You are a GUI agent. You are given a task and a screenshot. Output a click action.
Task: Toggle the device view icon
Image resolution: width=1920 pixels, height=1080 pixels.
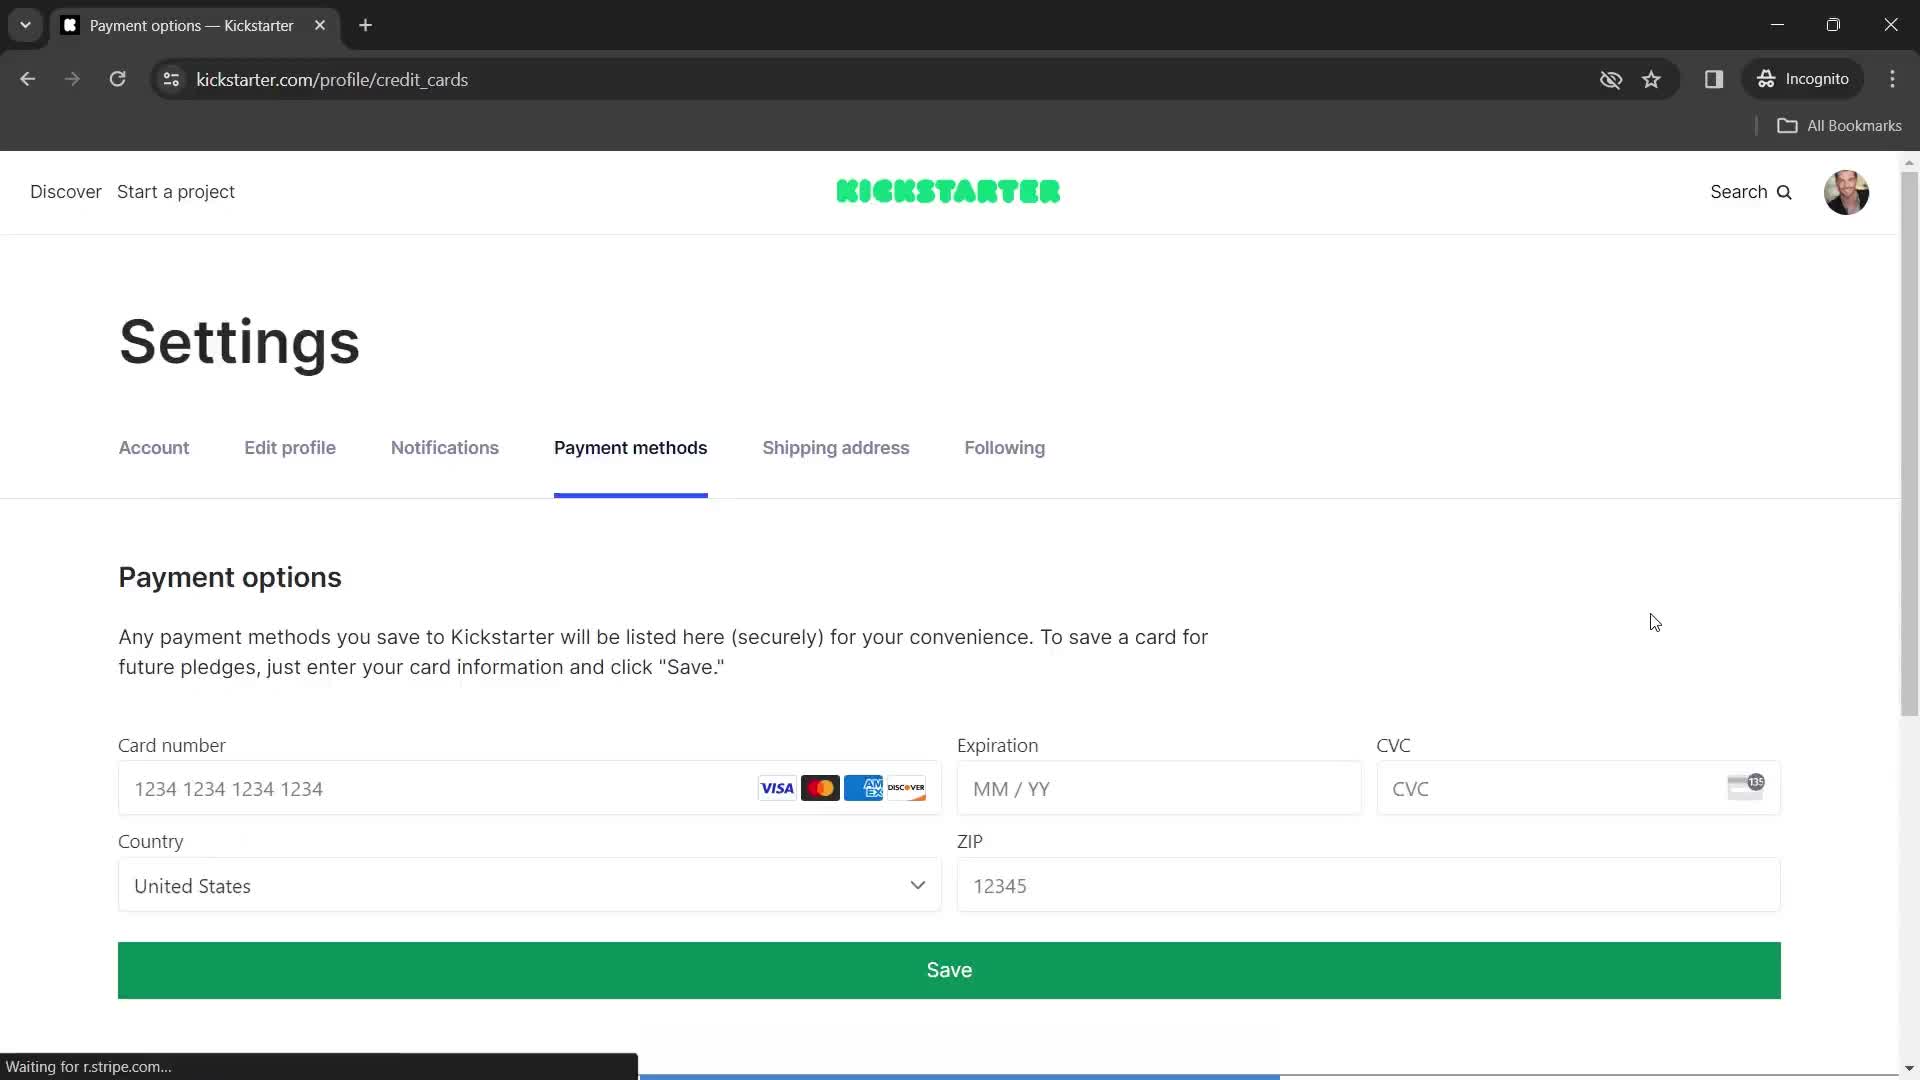point(1714,79)
